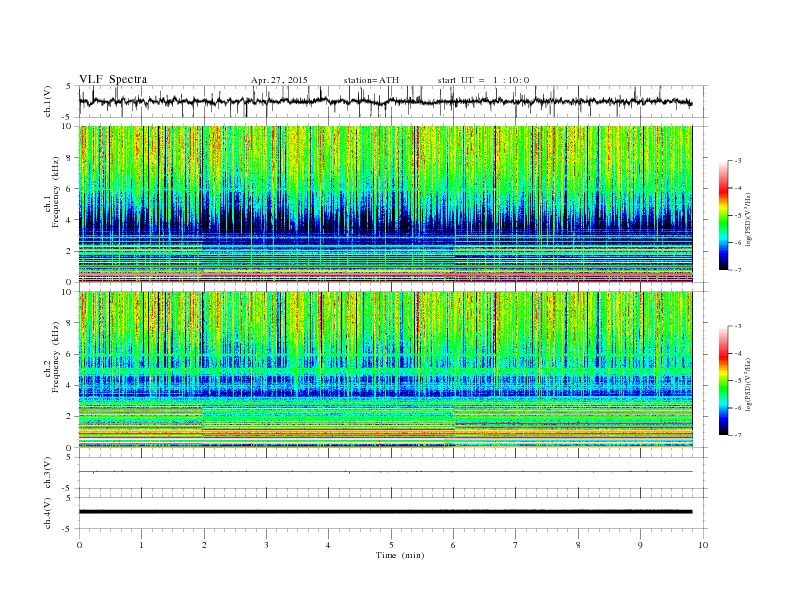Click the ch.1 voltage waveform trace

coord(385,102)
